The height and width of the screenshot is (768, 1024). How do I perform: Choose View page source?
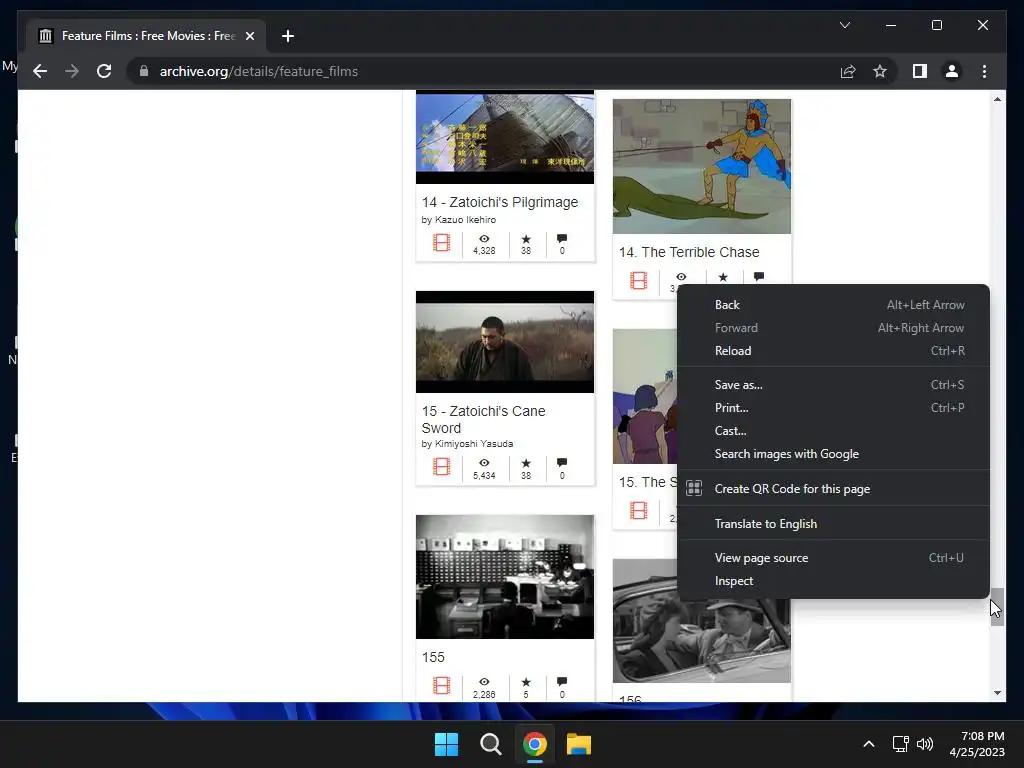point(833,558)
